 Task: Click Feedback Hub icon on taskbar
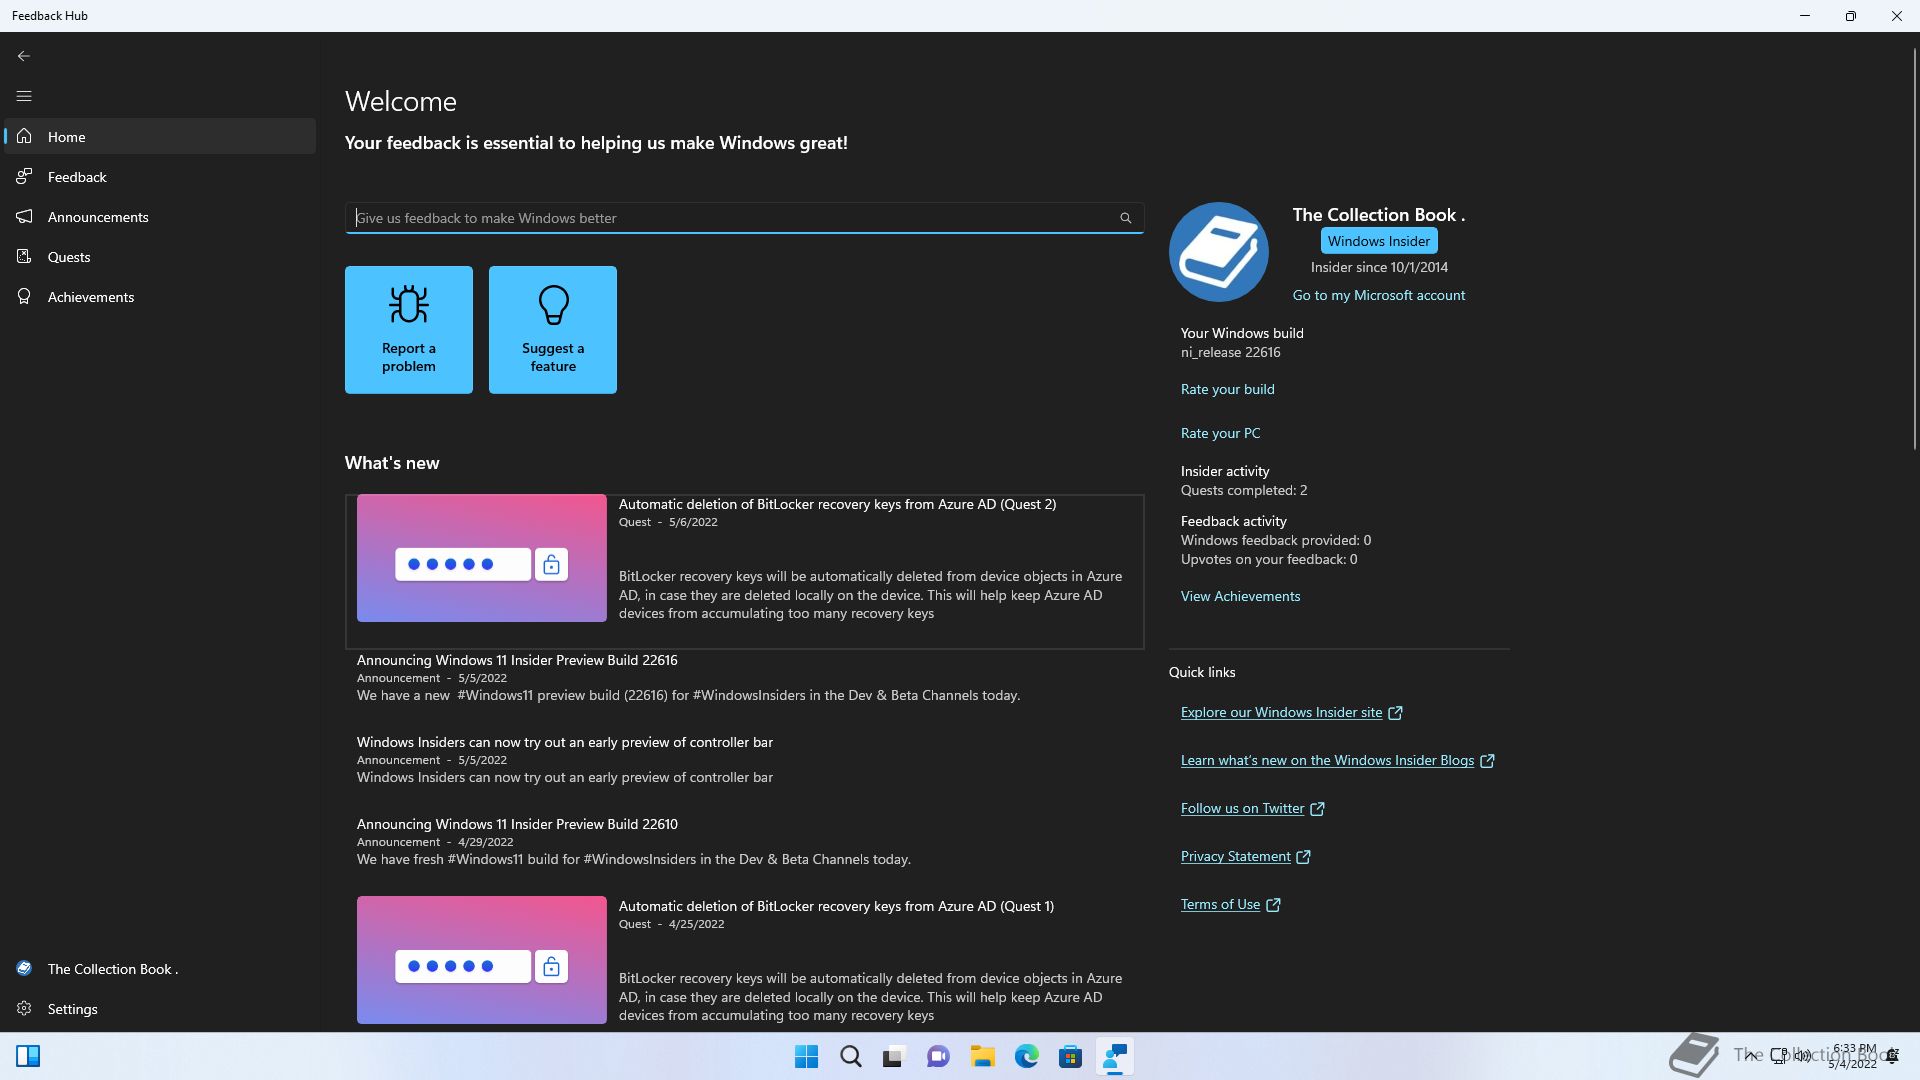(1114, 1057)
